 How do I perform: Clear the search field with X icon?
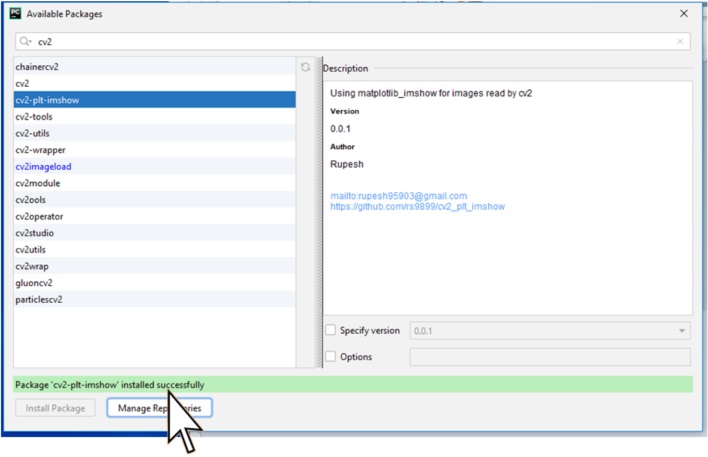tap(681, 42)
